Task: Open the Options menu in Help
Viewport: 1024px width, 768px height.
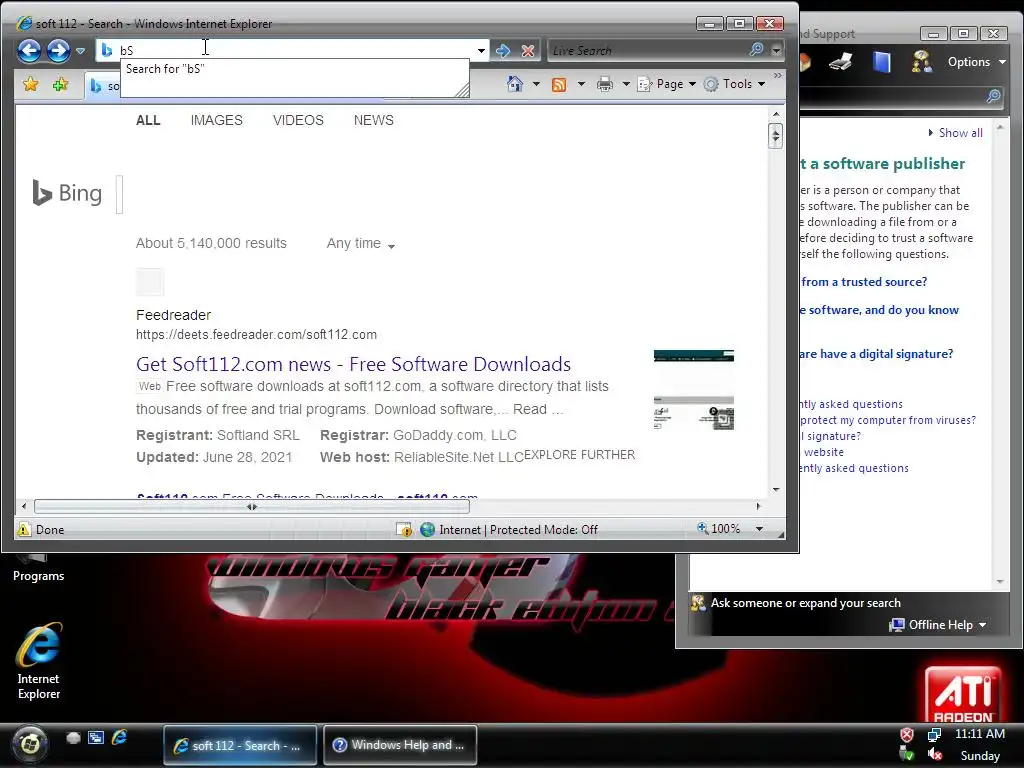Action: (977, 62)
